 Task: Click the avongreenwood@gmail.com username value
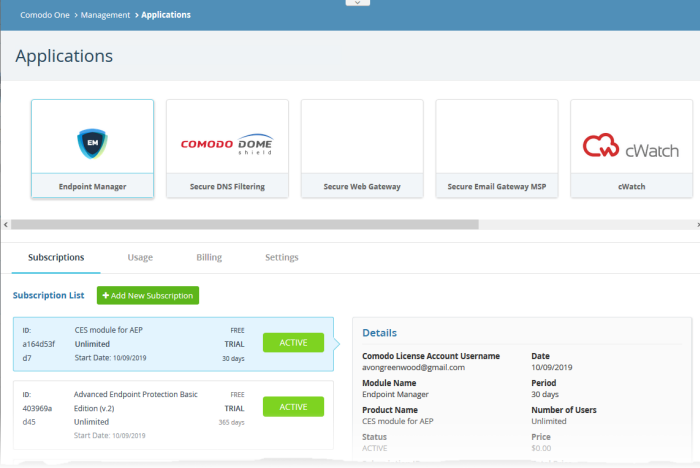coord(413,368)
